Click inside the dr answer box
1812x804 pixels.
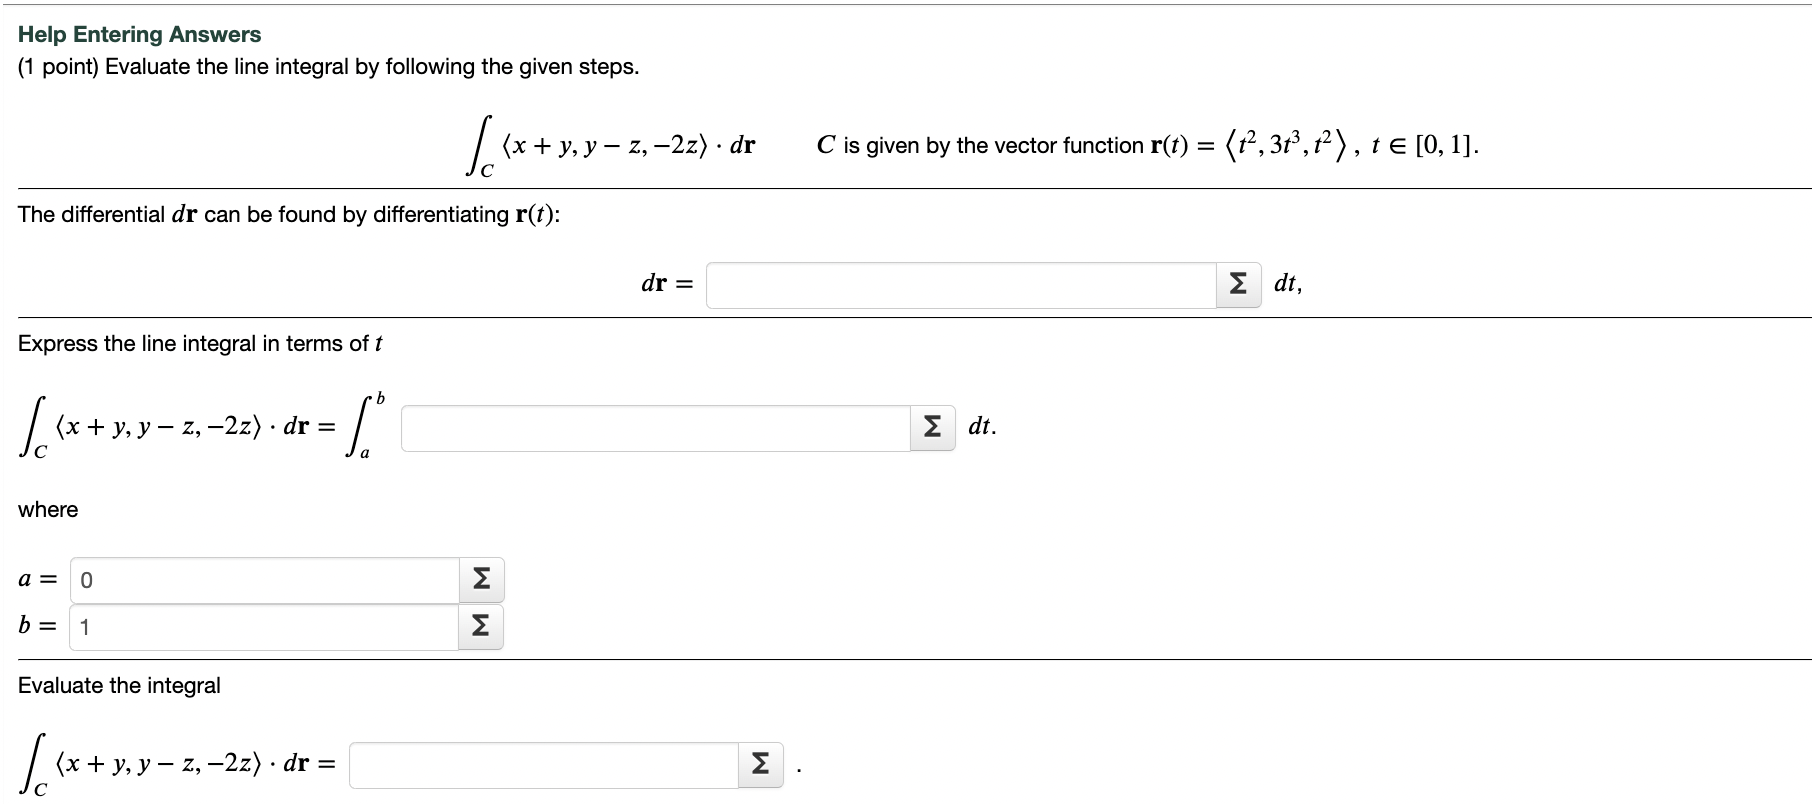click(960, 284)
